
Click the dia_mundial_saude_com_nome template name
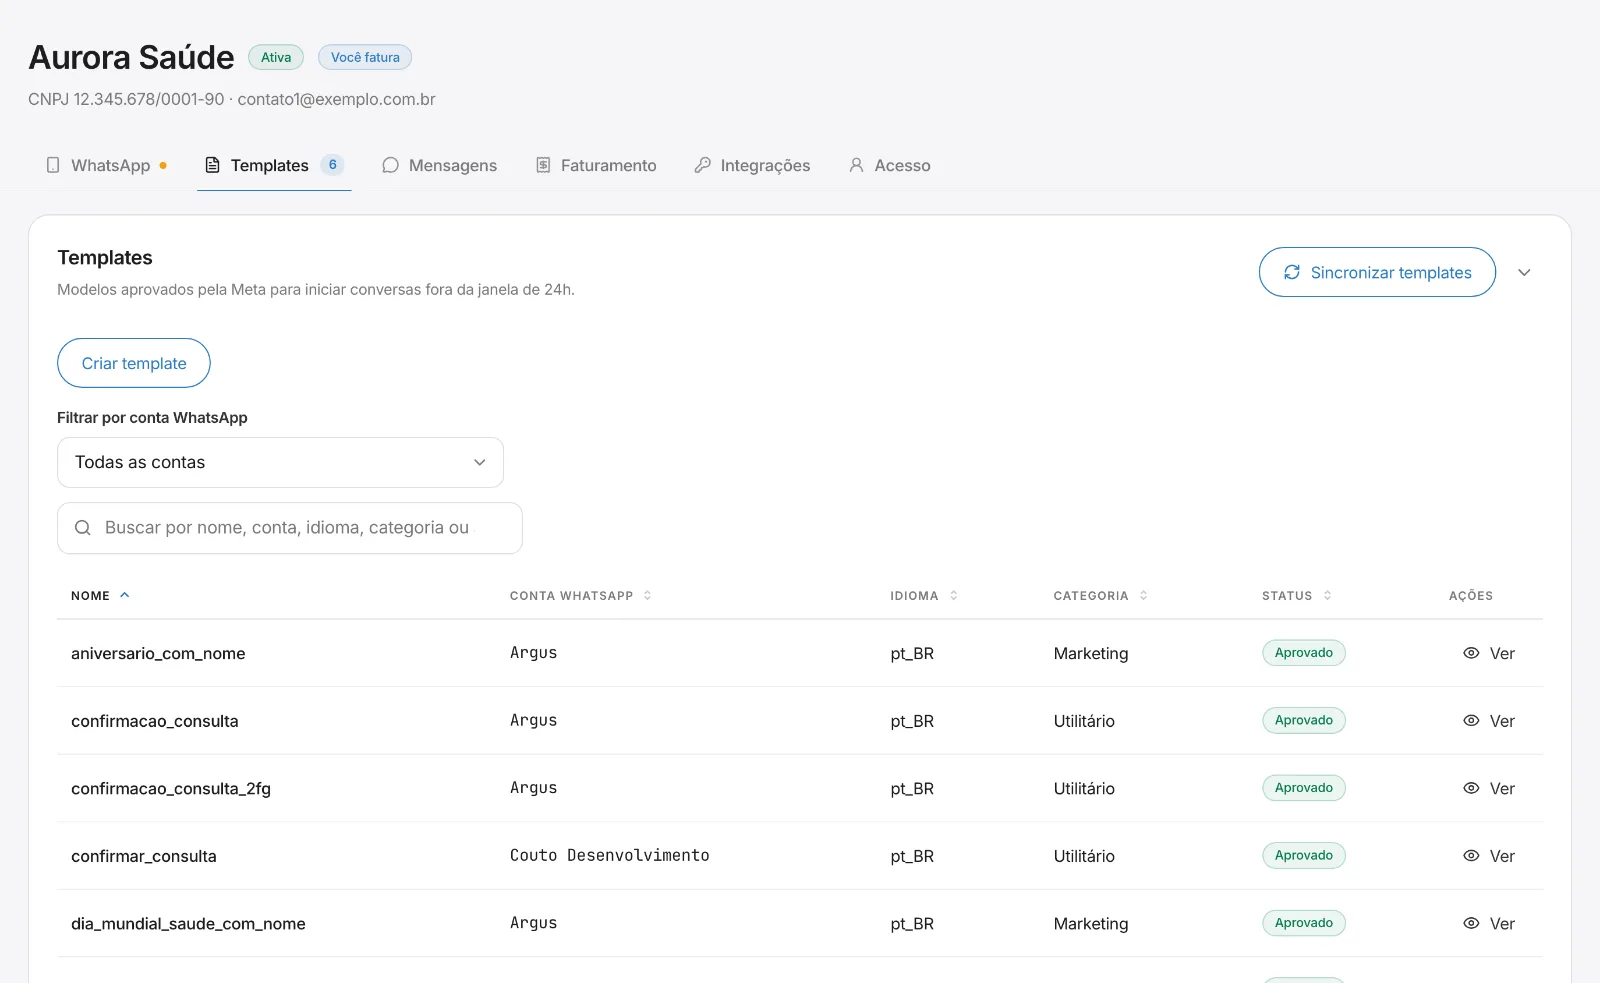click(x=188, y=924)
